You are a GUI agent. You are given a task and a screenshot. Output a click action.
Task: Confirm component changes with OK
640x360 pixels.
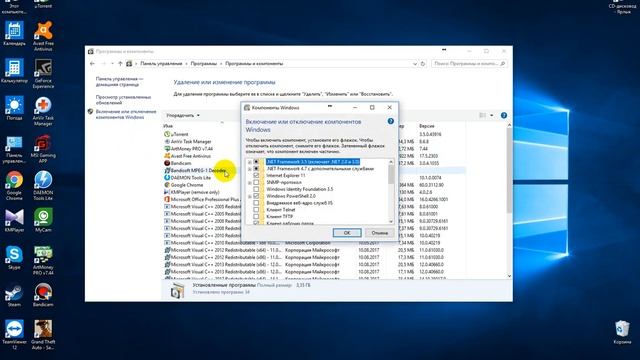347,233
